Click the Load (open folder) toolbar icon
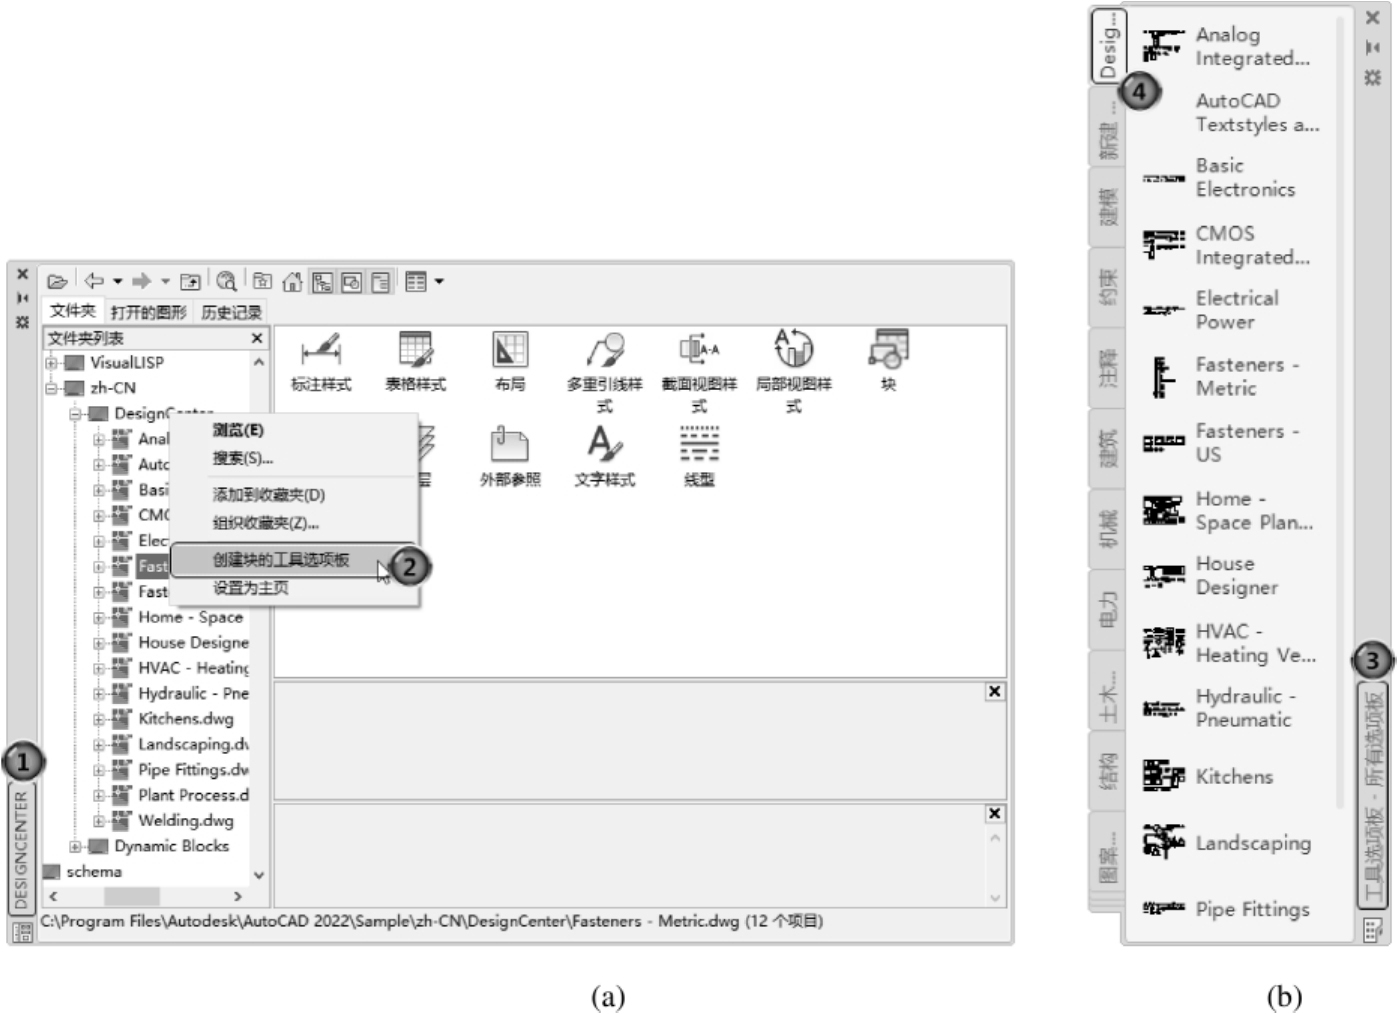Viewport: 1398px width, 1014px height. [x=57, y=282]
